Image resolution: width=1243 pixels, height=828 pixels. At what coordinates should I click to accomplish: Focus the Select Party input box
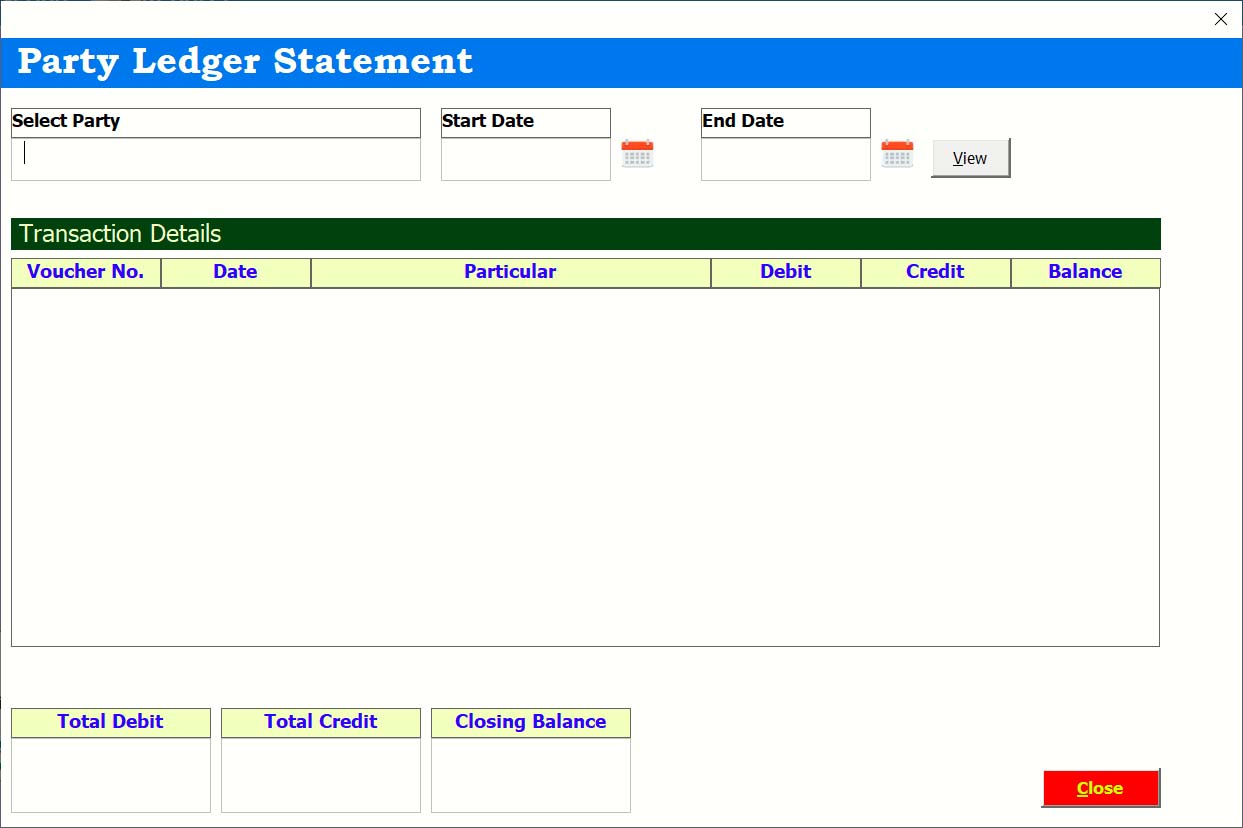pos(215,159)
